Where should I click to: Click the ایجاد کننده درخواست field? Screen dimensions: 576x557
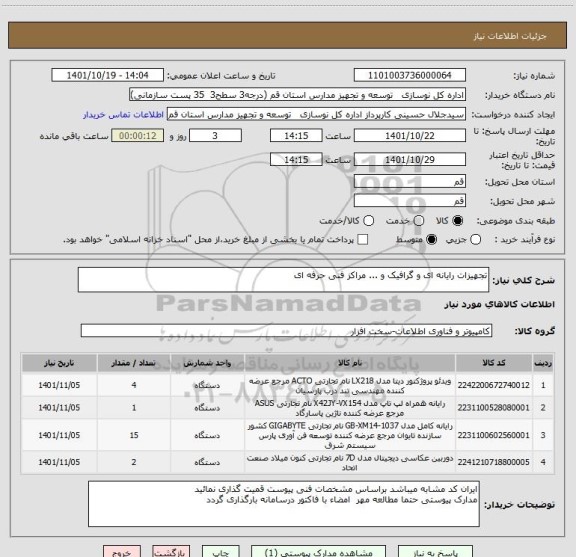tap(316, 114)
